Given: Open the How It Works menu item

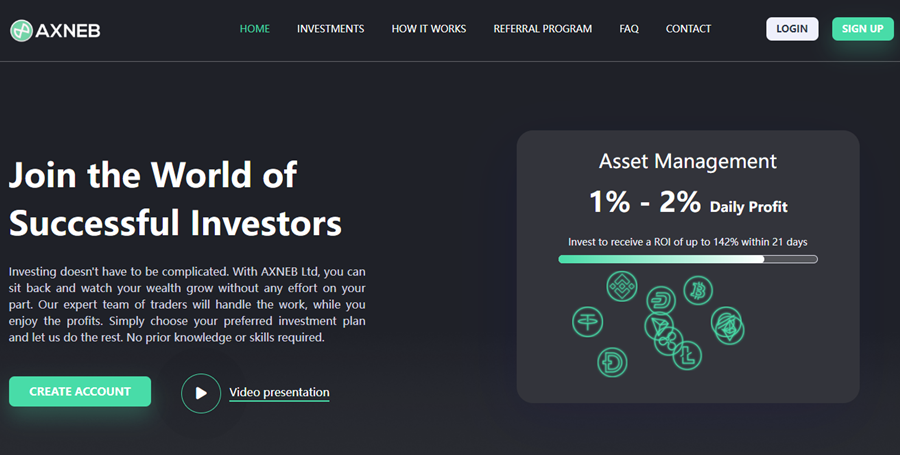Looking at the screenshot, I should (429, 29).
